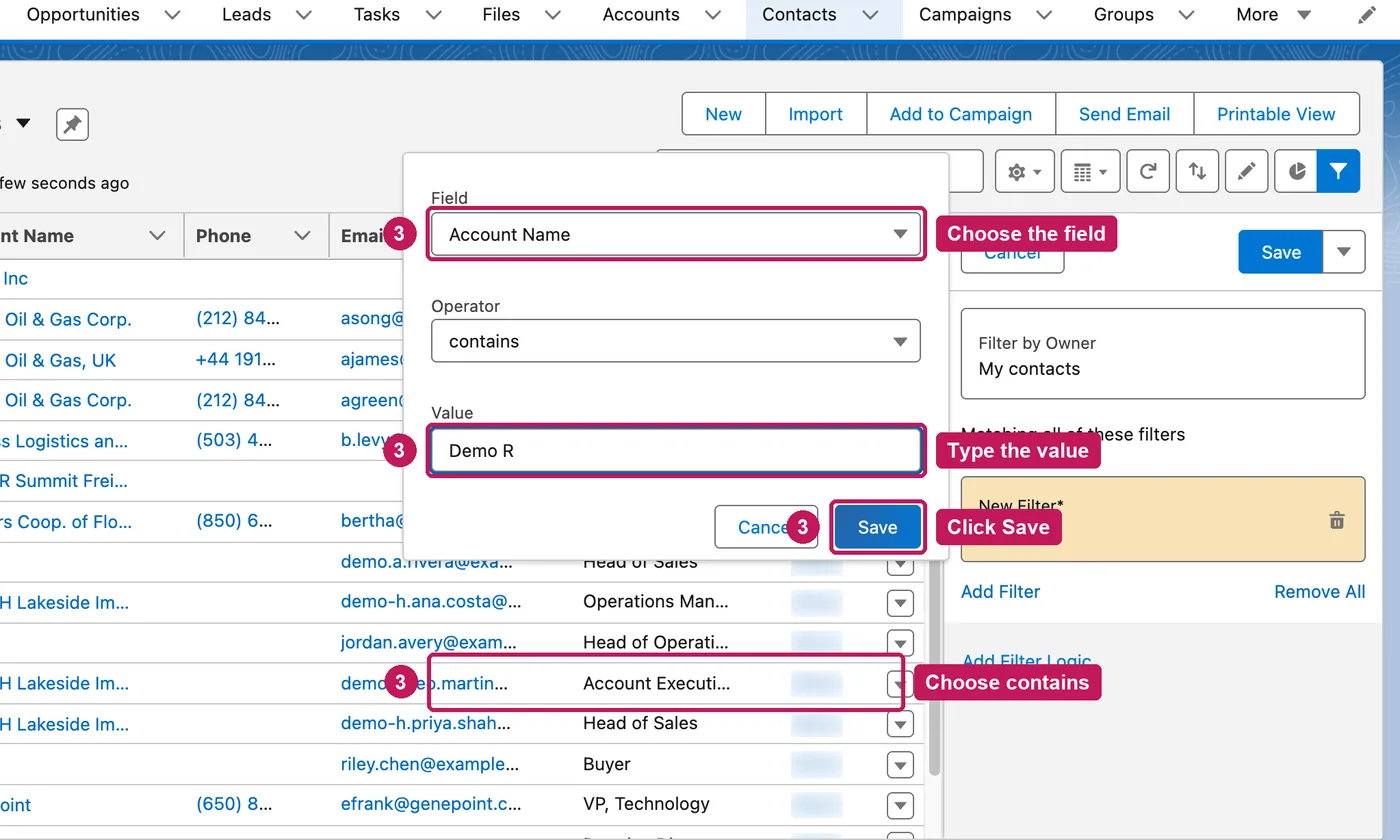
Task: Pin this list view with the pin icon
Action: (72, 125)
